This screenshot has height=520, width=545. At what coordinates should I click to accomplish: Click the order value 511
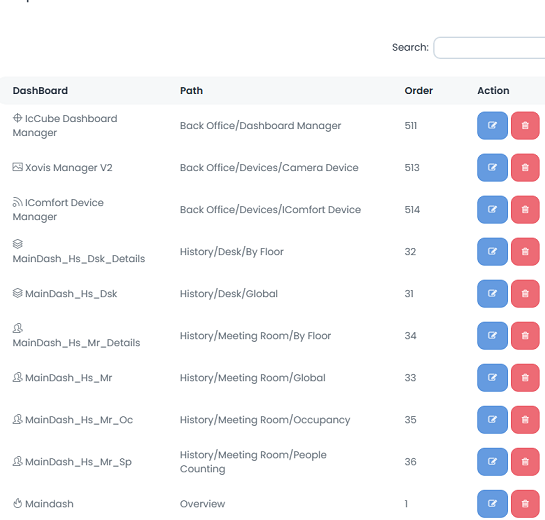coord(410,125)
